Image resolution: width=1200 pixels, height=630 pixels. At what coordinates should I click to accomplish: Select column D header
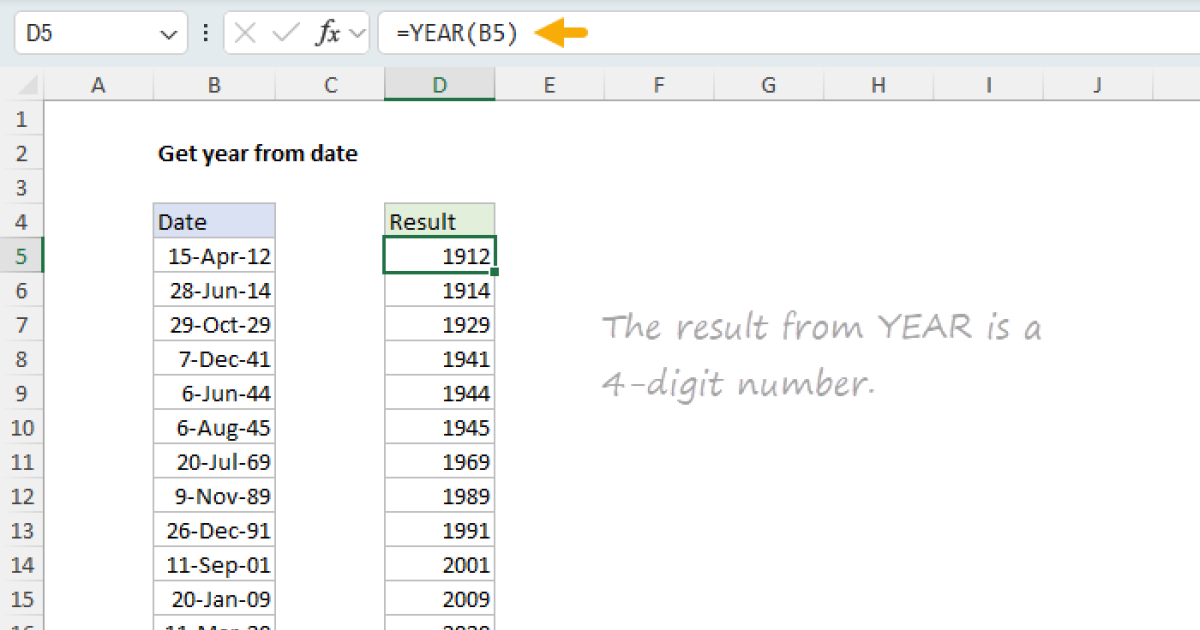pyautogui.click(x=439, y=86)
